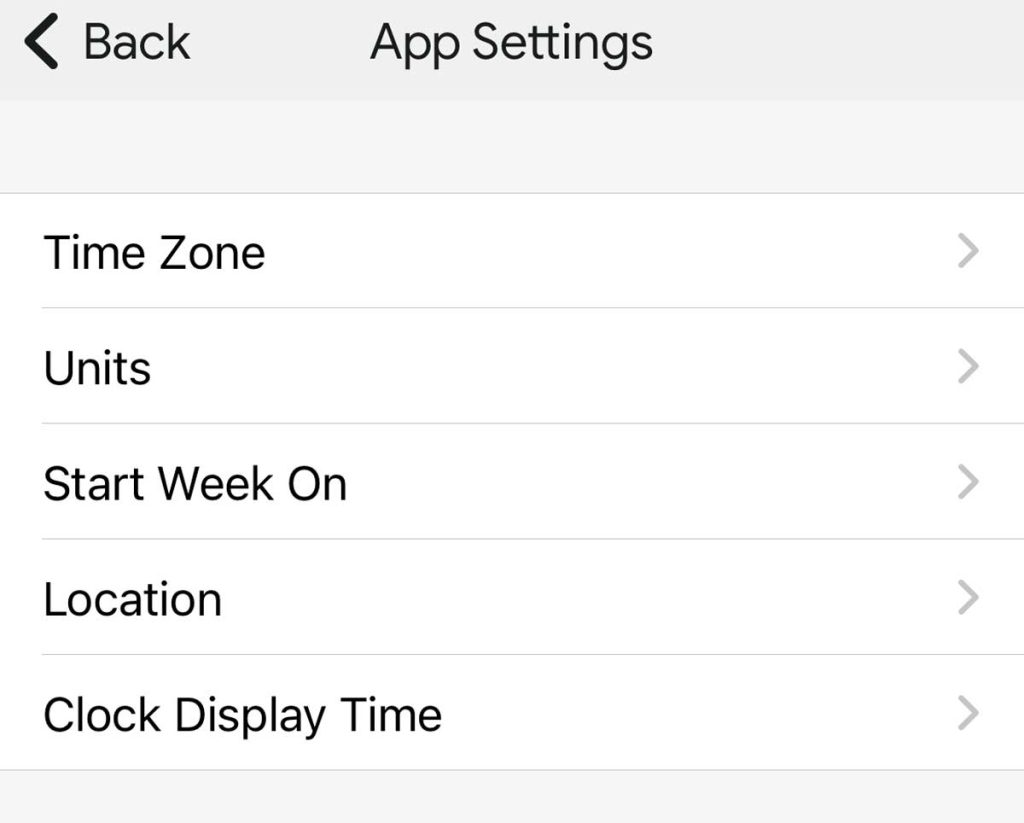The image size is (1024, 823).
Task: Click the gray area below the settings list
Action: point(512,798)
